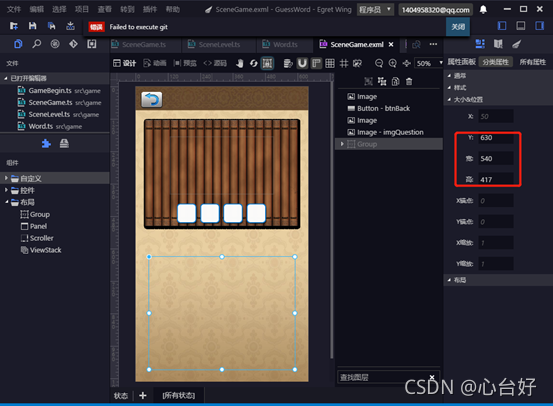Click the back arrow button on canvas

152,100
